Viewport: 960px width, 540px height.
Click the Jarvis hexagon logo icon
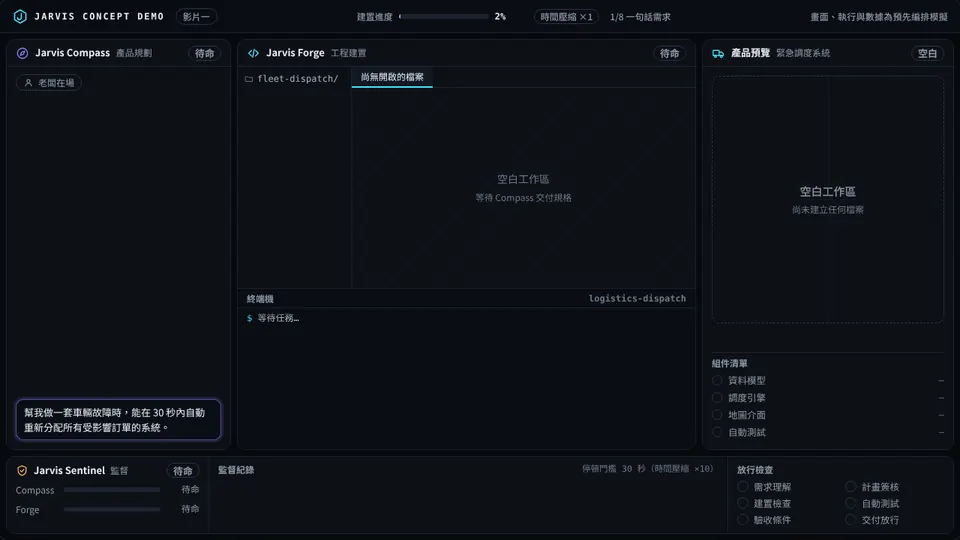pos(20,17)
